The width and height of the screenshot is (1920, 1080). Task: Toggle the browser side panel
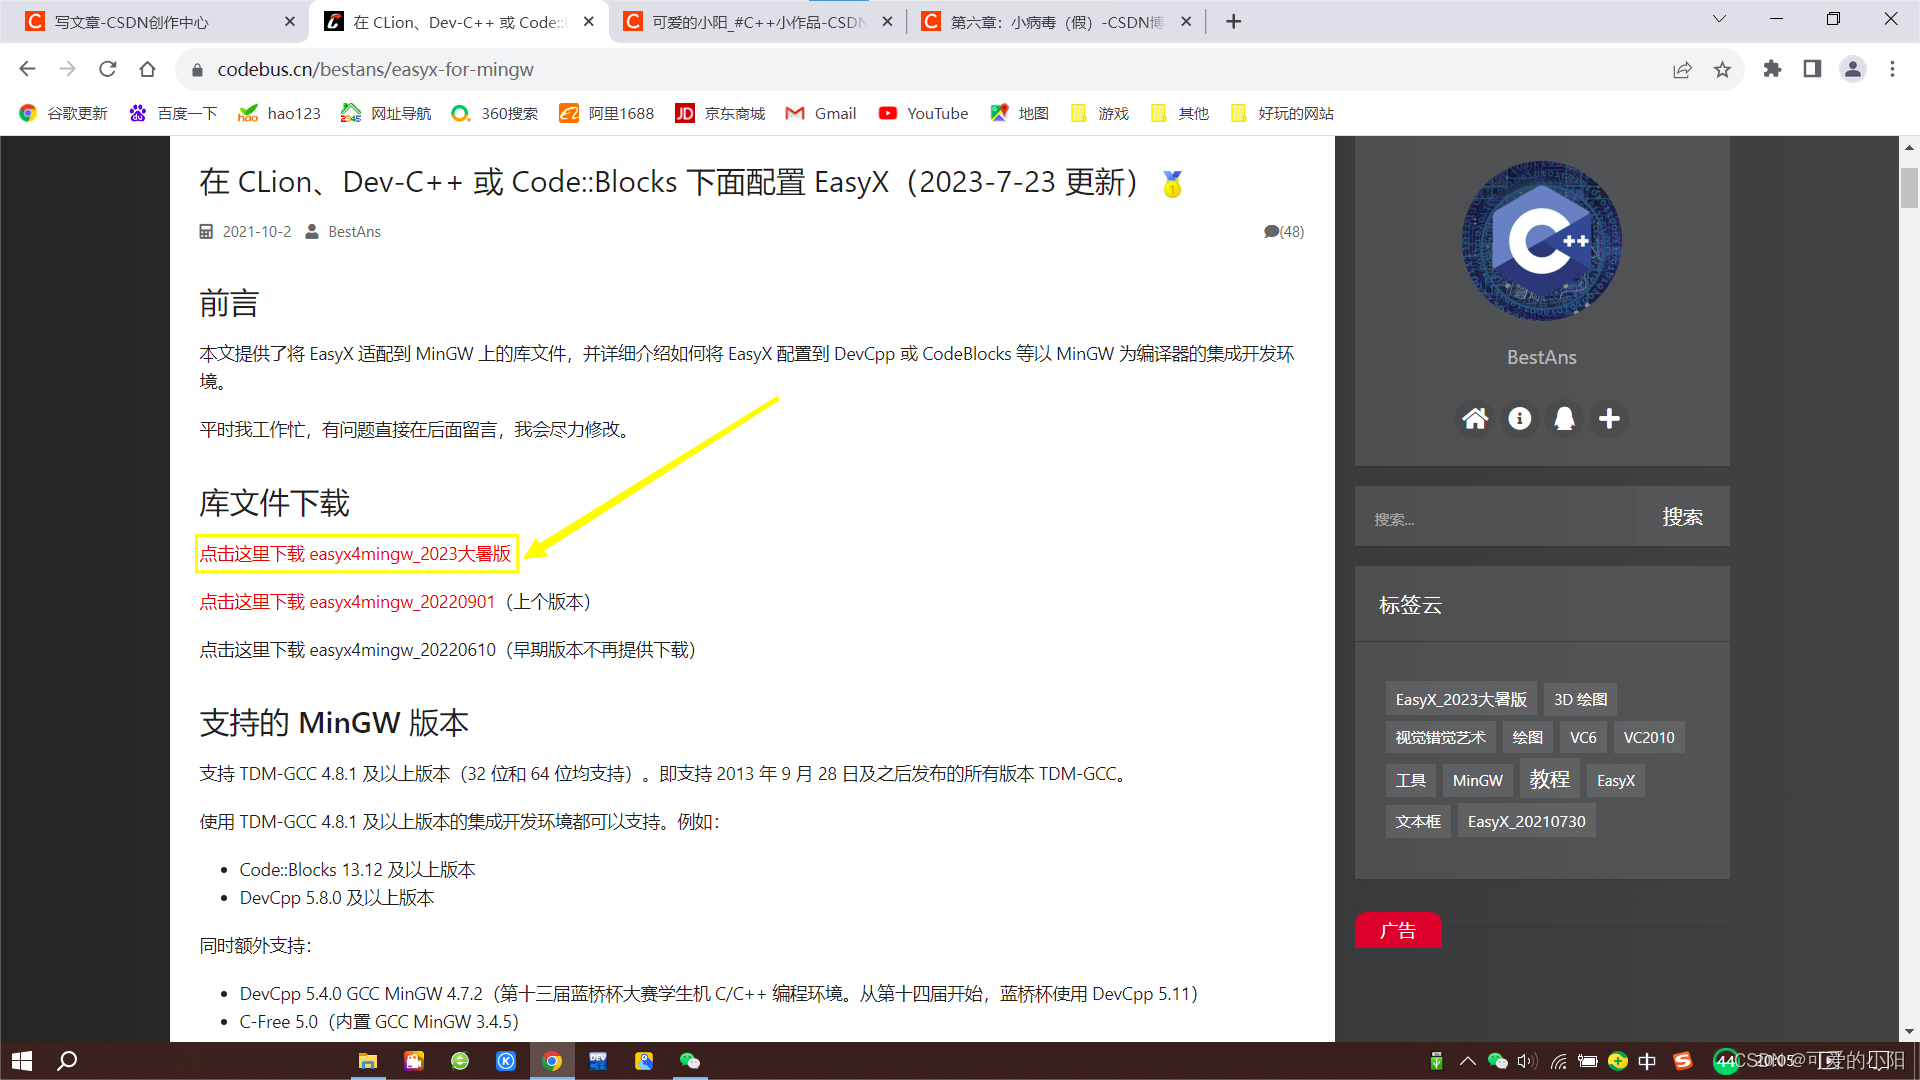[1812, 69]
